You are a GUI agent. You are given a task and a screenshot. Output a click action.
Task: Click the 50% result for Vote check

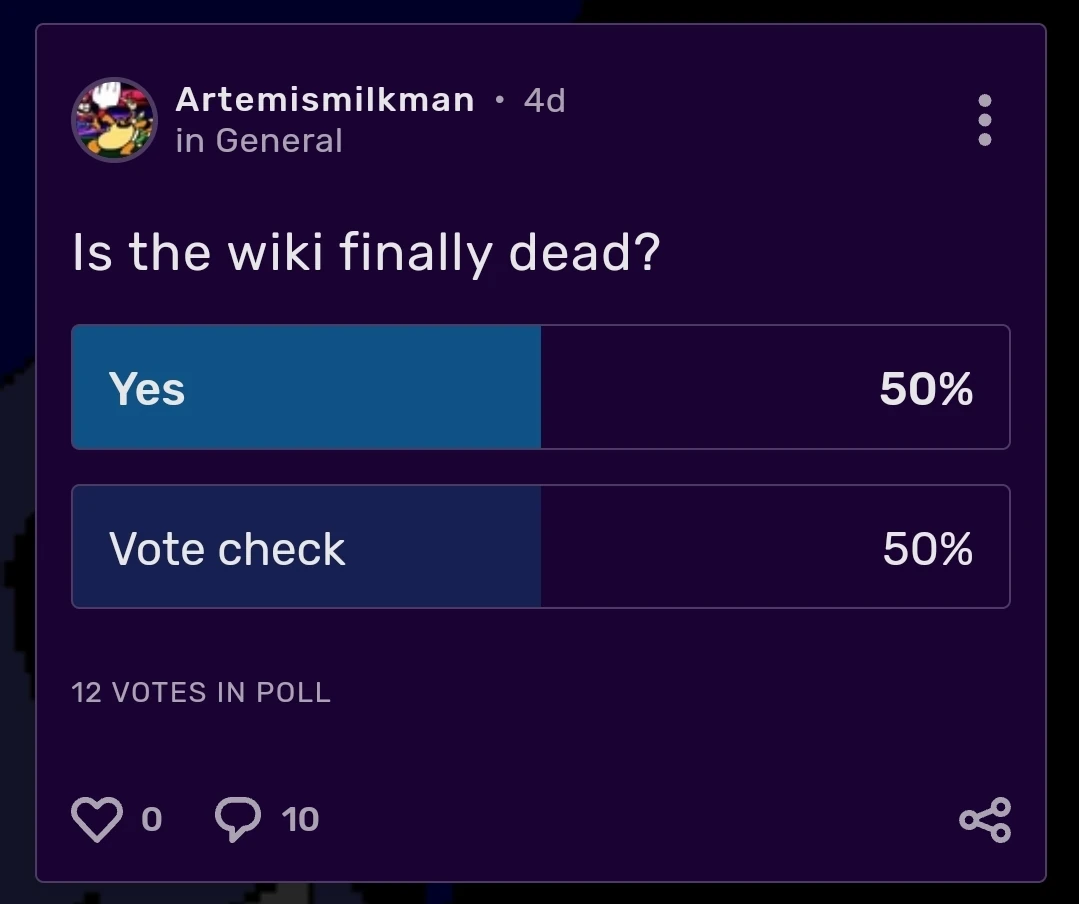coord(927,548)
